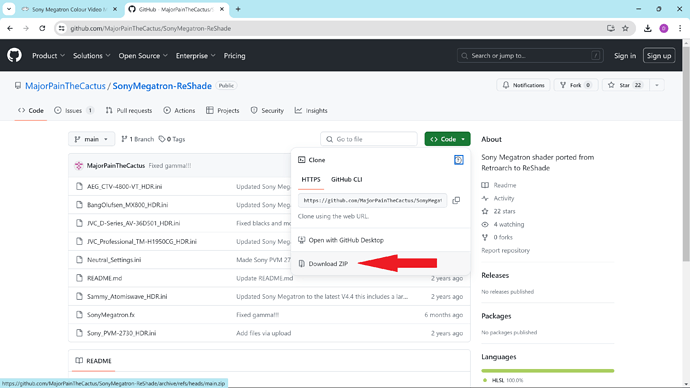Toggle the green Code dropdown button
690x388 pixels.
click(x=447, y=139)
